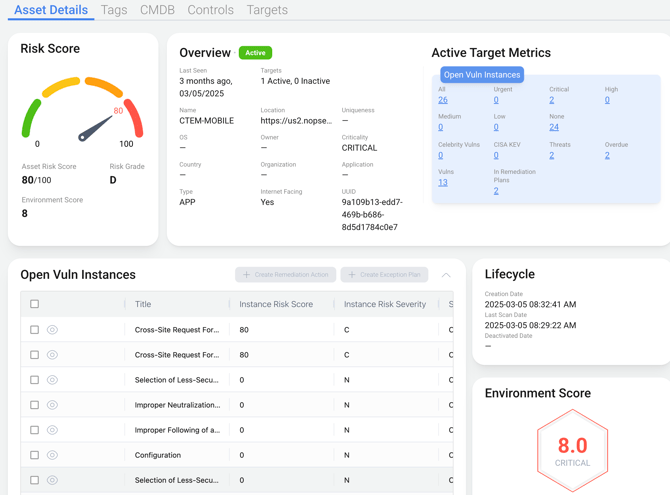Tick the select-all checkbox in table header
670x495 pixels.
point(34,304)
